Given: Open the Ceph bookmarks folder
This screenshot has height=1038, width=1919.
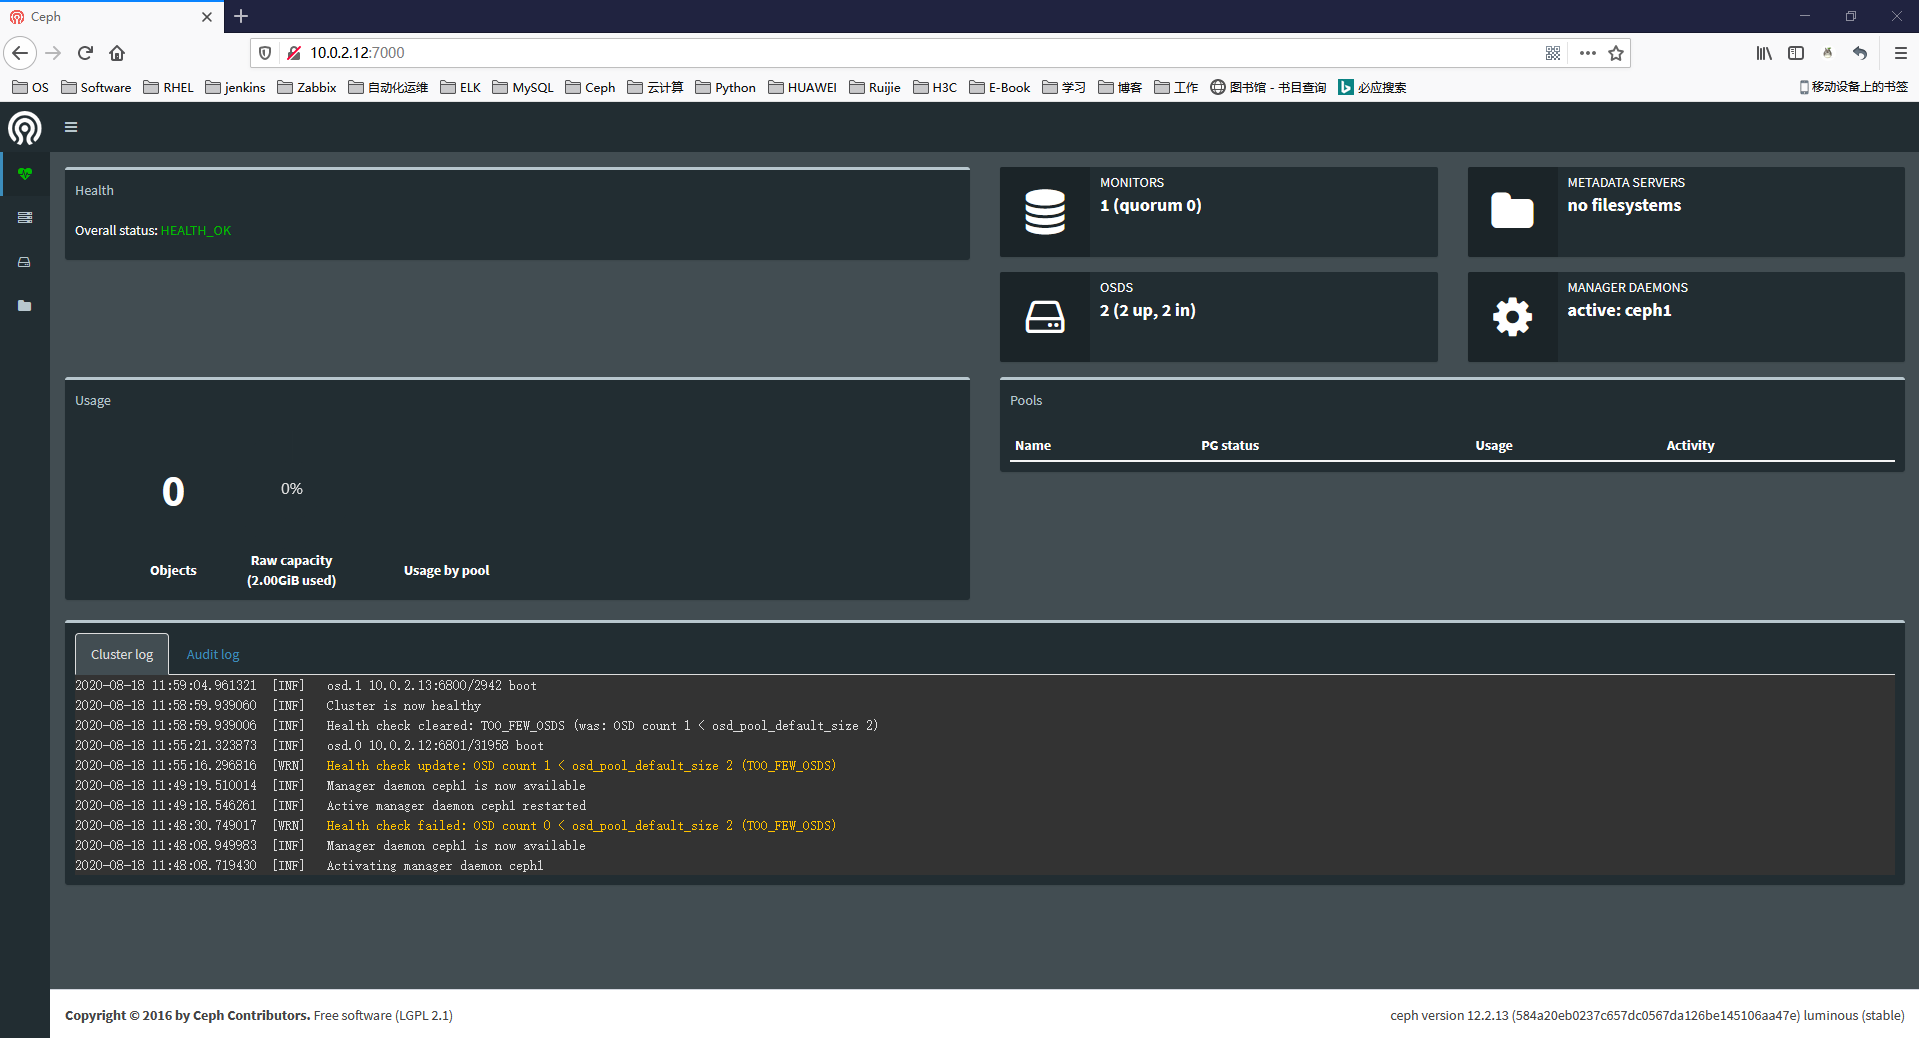Looking at the screenshot, I should [x=590, y=87].
